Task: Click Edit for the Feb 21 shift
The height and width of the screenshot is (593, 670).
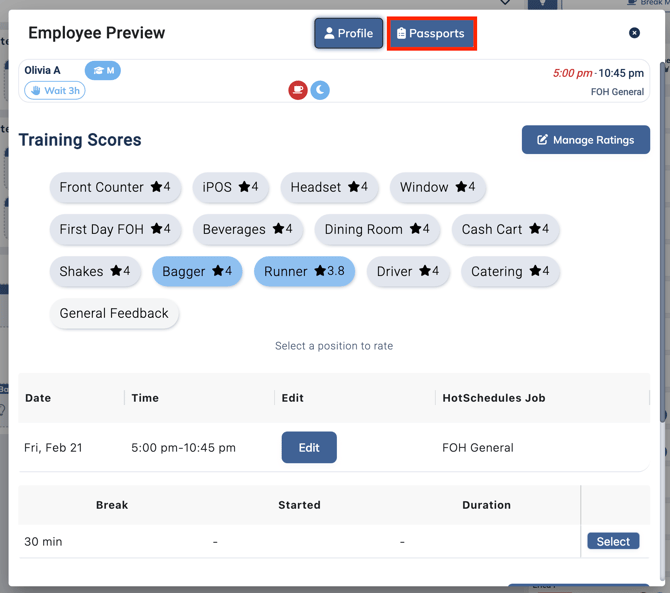Action: click(x=309, y=447)
